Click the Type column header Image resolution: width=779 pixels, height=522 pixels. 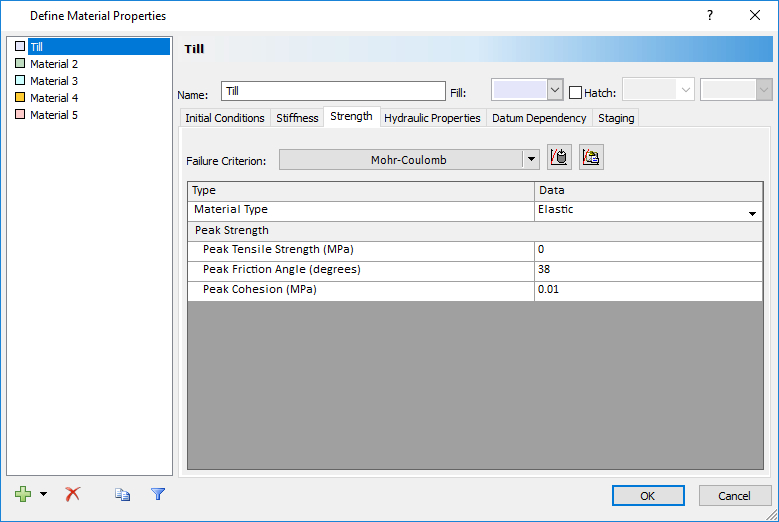(x=361, y=191)
